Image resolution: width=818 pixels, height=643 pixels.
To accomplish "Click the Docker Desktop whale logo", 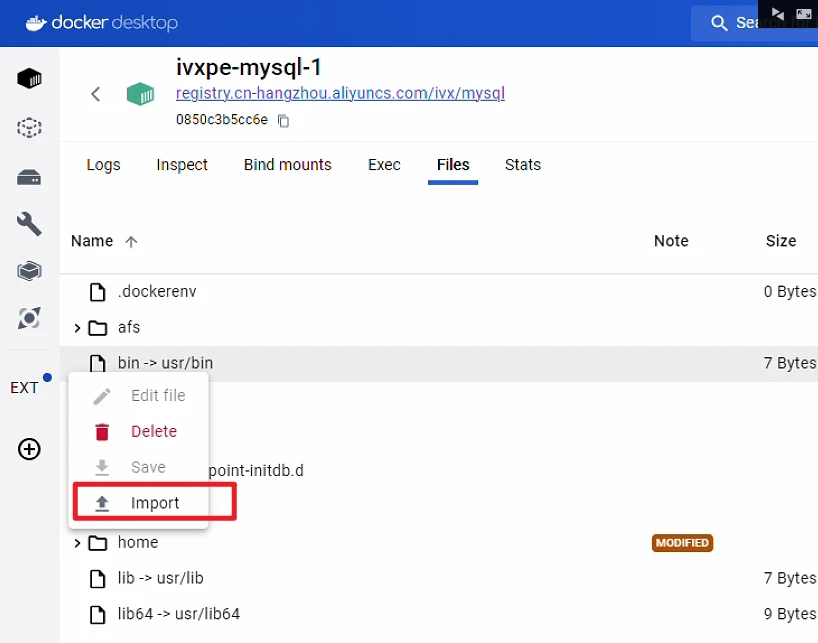I will (x=36, y=23).
